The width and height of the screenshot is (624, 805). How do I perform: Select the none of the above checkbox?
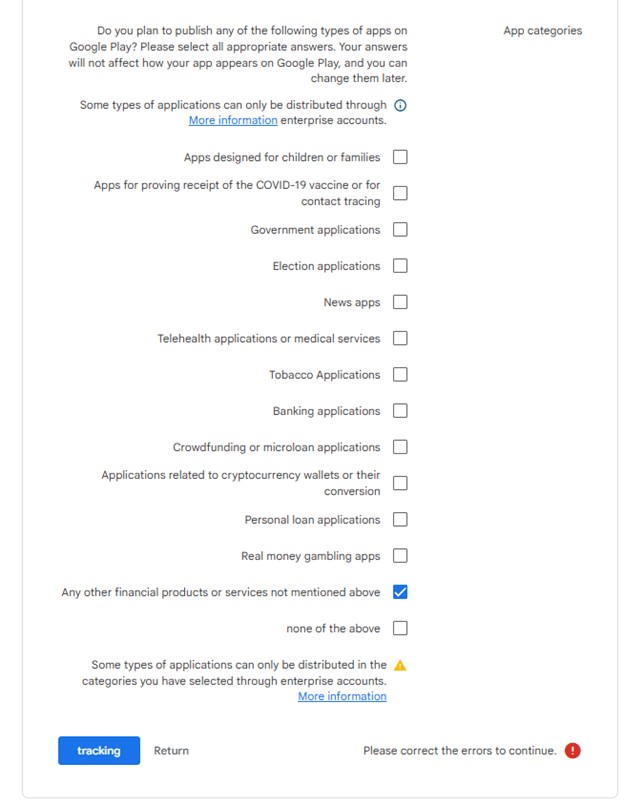(x=400, y=629)
